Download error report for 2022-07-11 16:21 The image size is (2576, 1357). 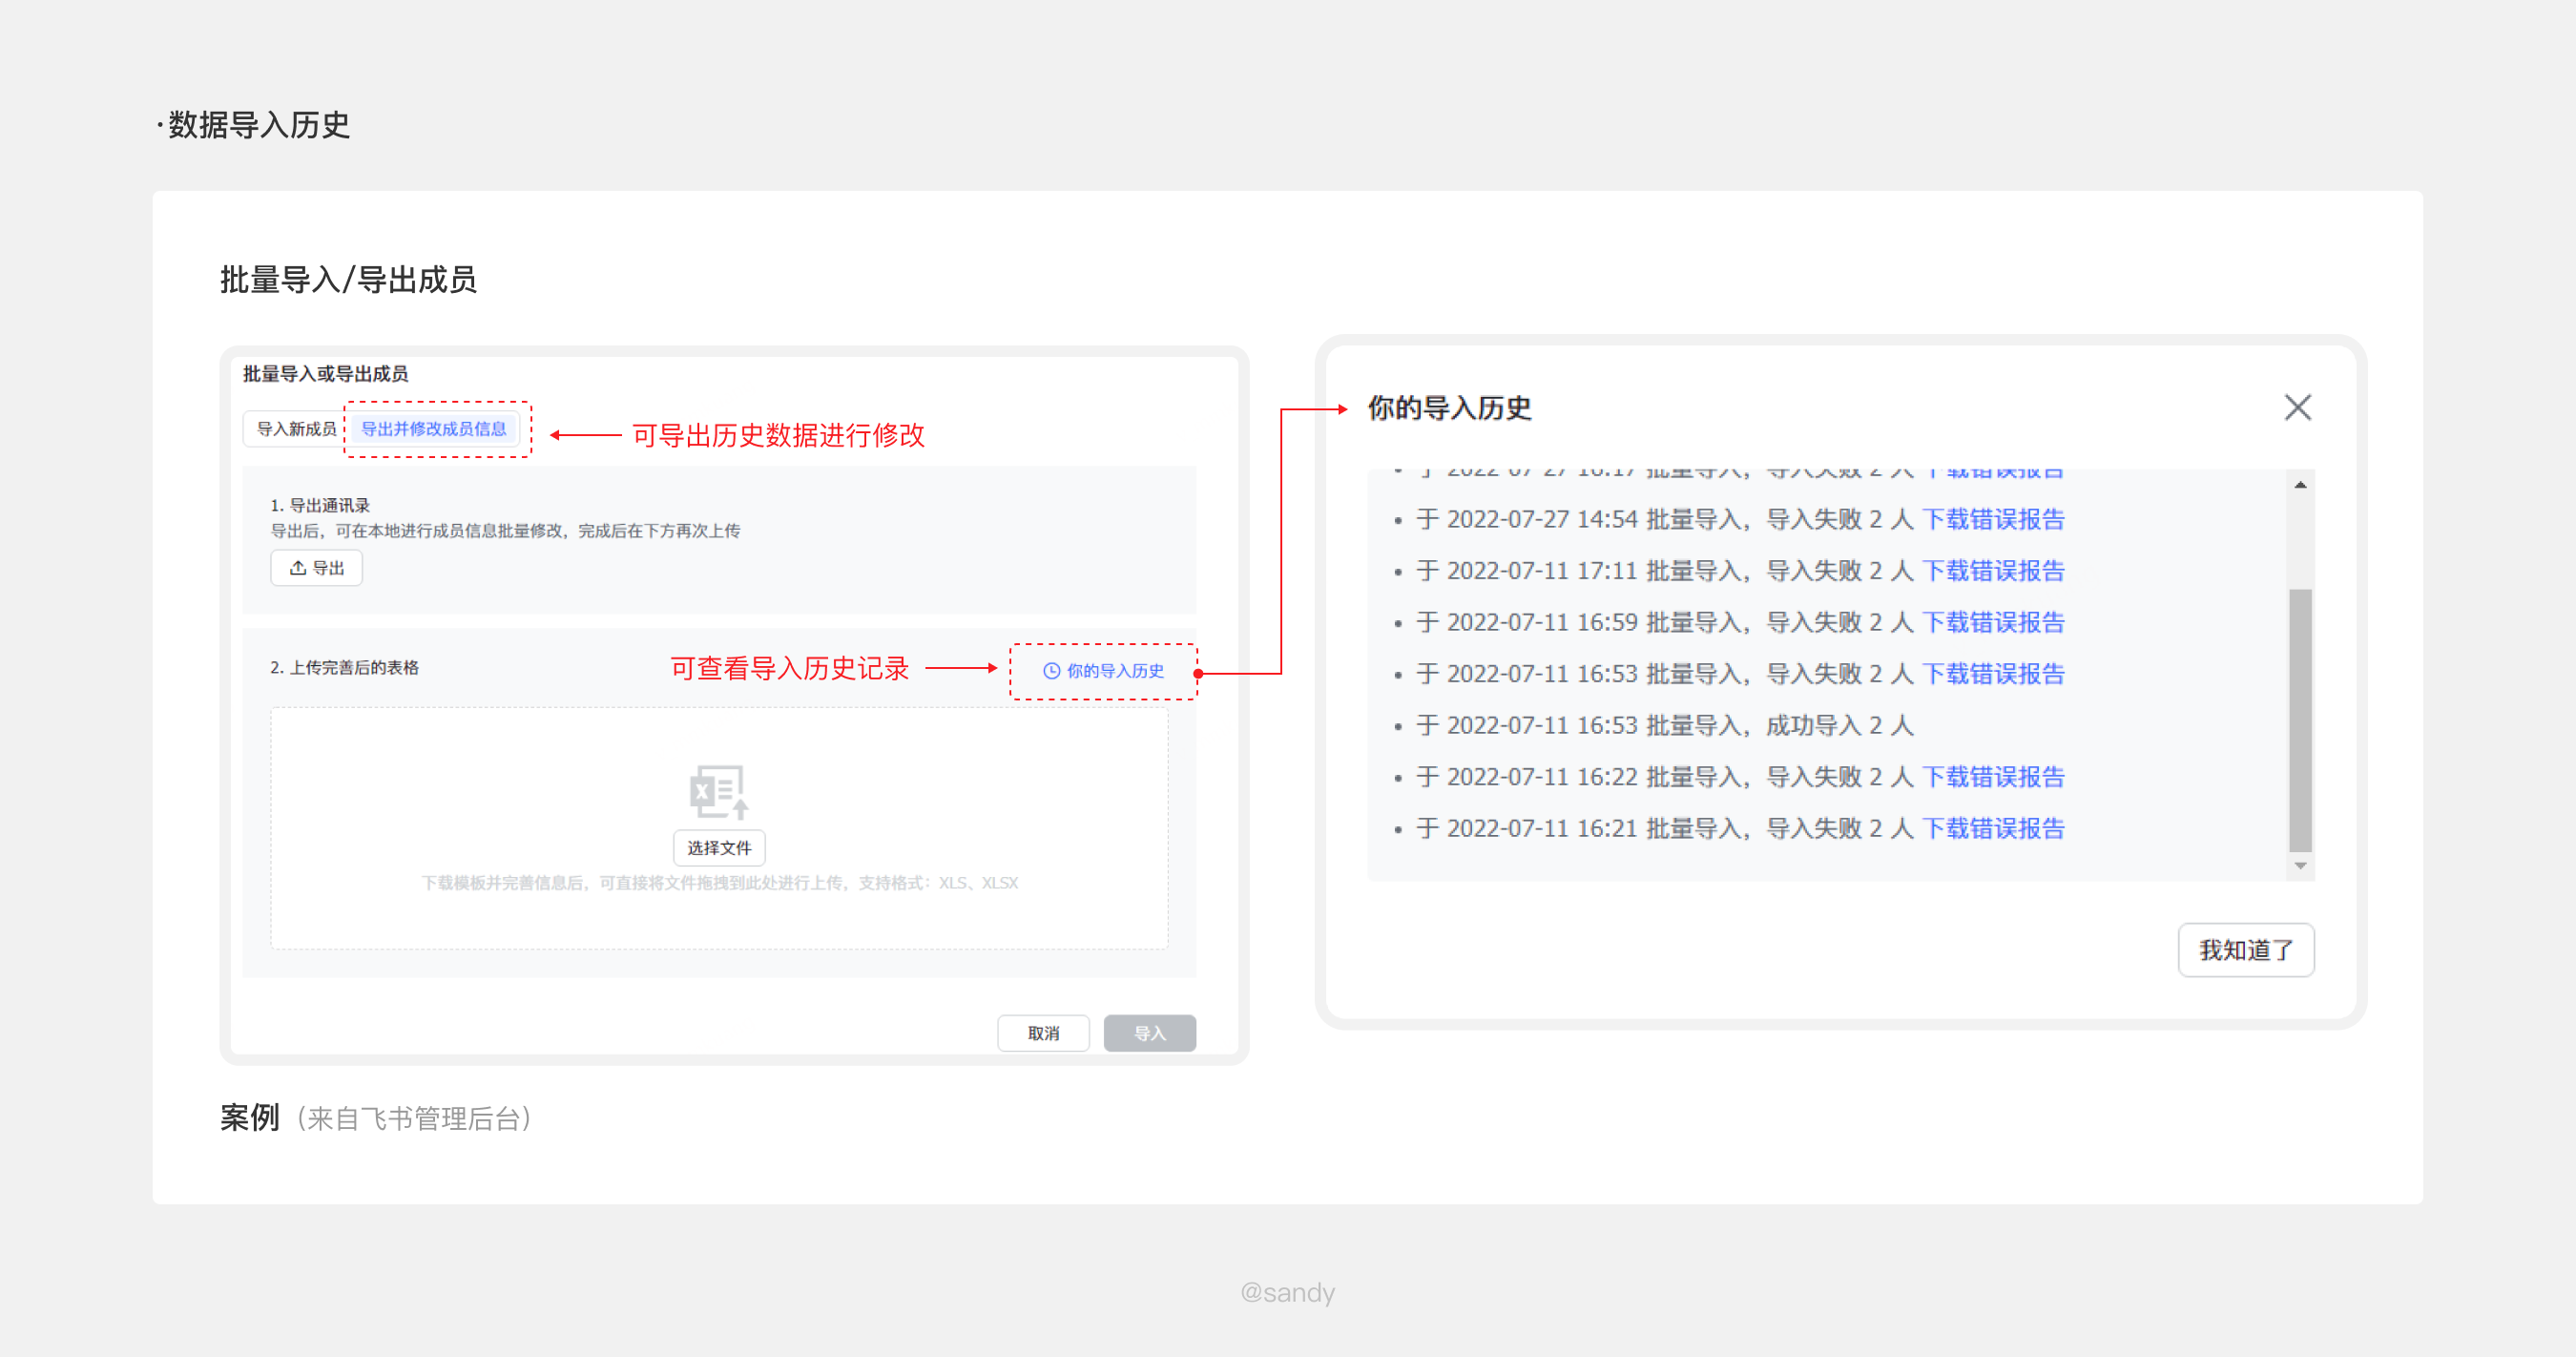[1993, 828]
